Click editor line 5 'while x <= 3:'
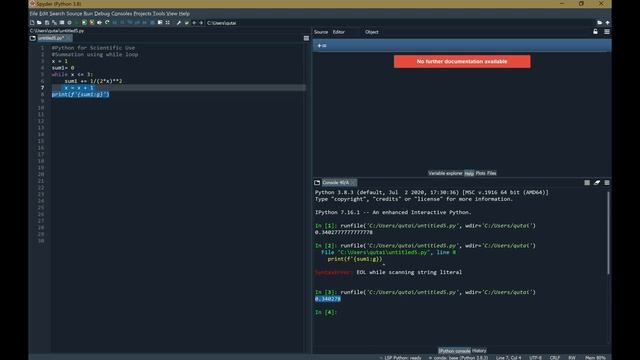640x360 pixels. coord(72,74)
